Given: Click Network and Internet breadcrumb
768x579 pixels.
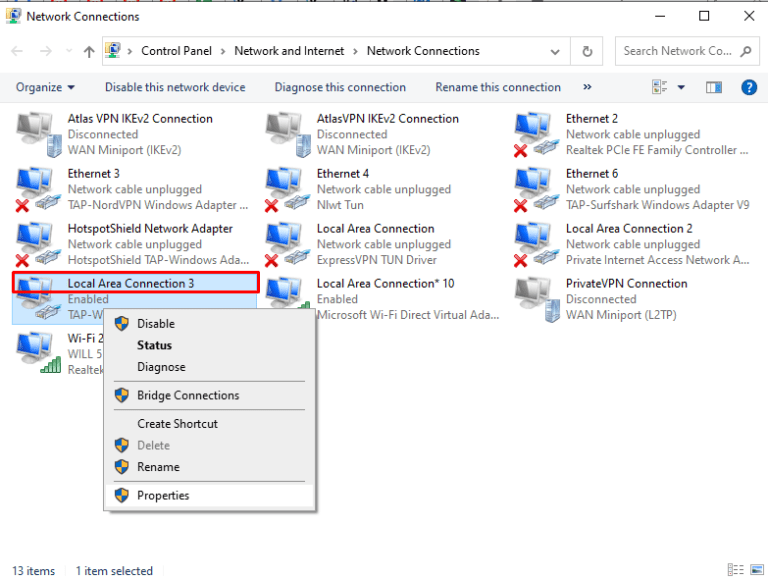Looking at the screenshot, I should [289, 51].
